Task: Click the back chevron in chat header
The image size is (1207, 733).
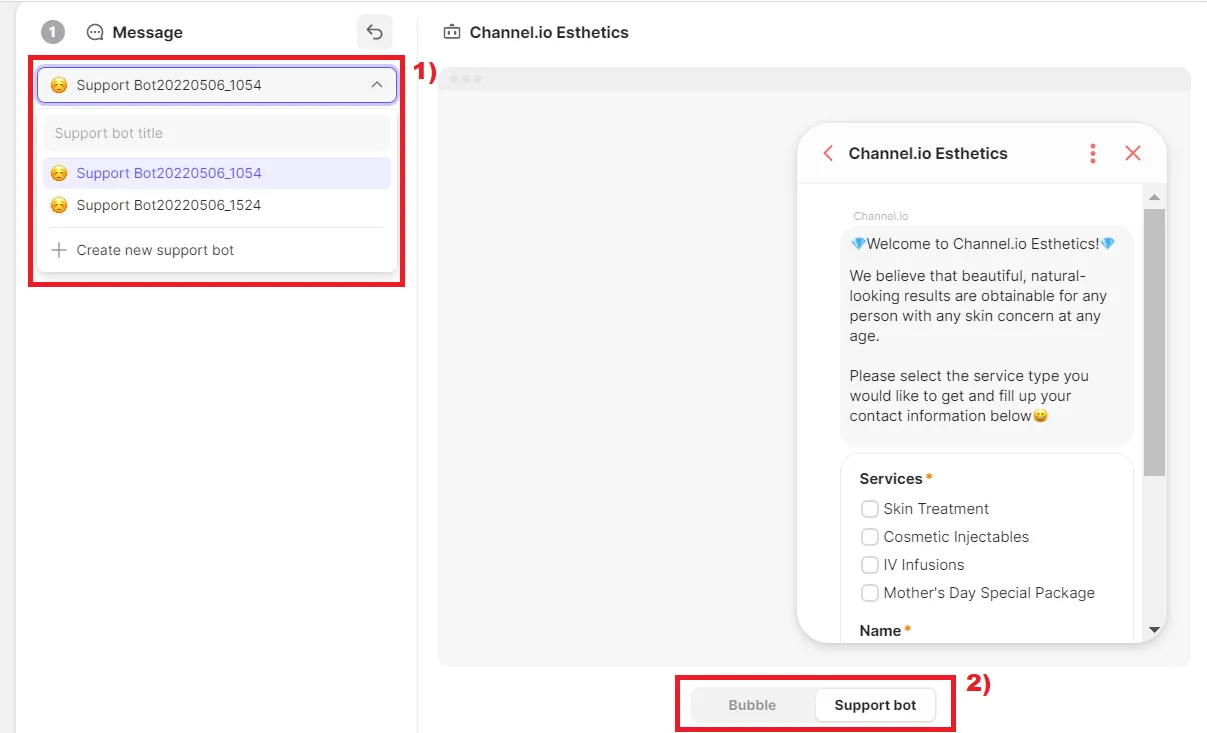Action: 828,153
